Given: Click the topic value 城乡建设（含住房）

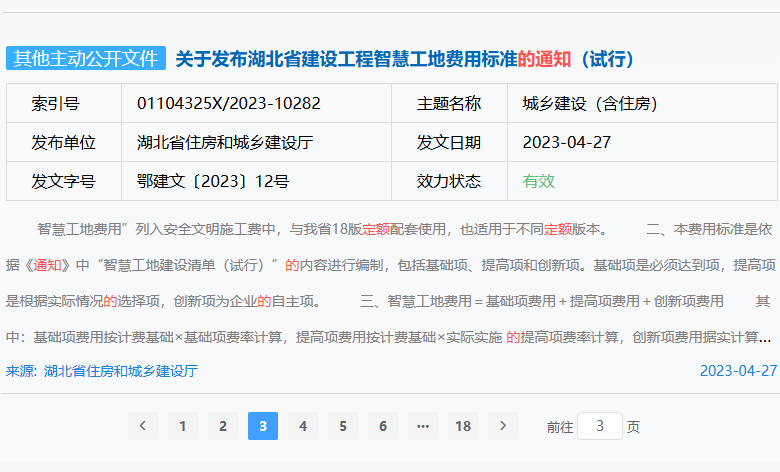Looking at the screenshot, I should click(590, 103).
